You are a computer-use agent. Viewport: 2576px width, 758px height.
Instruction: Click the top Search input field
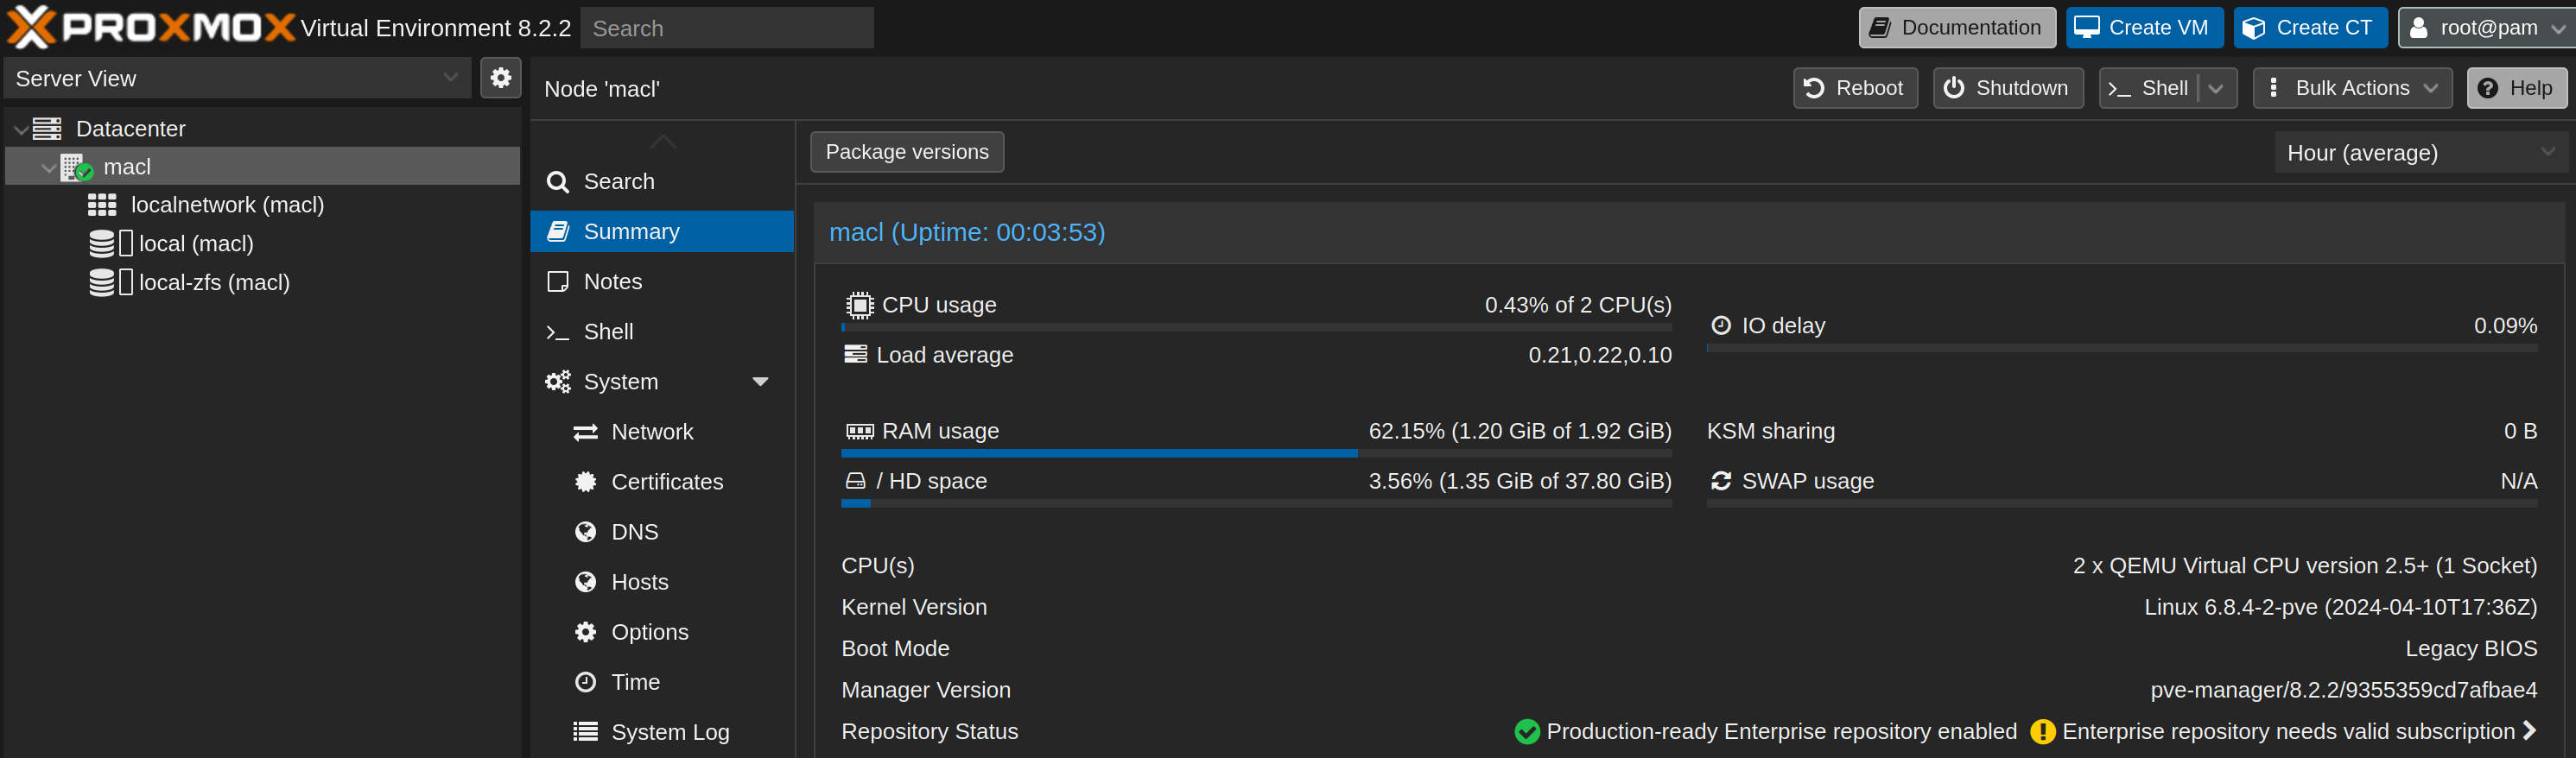[x=727, y=28]
